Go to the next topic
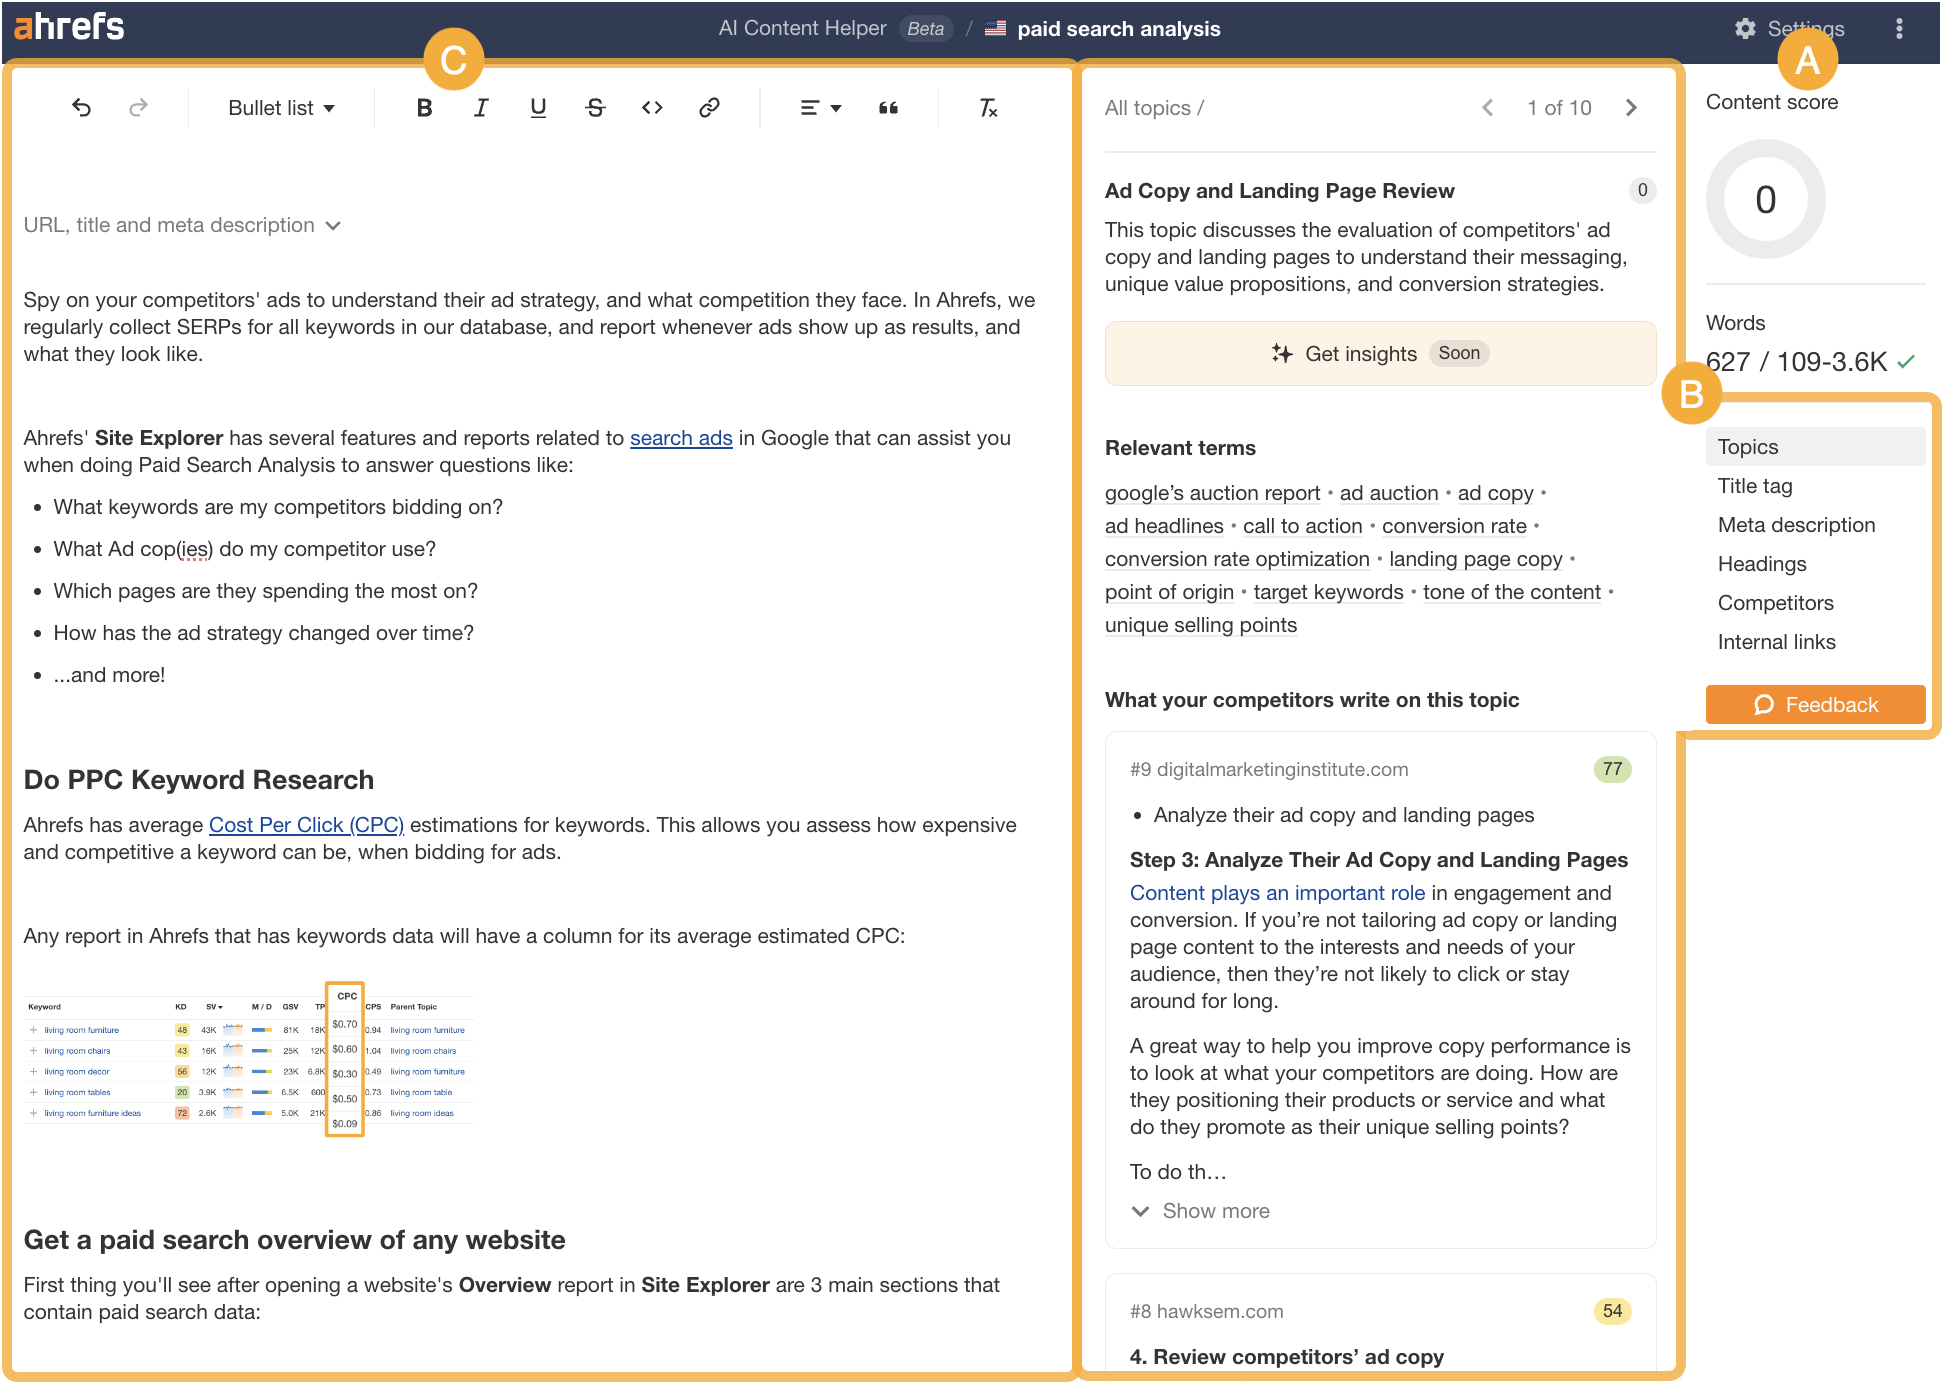This screenshot has height=1384, width=1942. [x=1631, y=108]
